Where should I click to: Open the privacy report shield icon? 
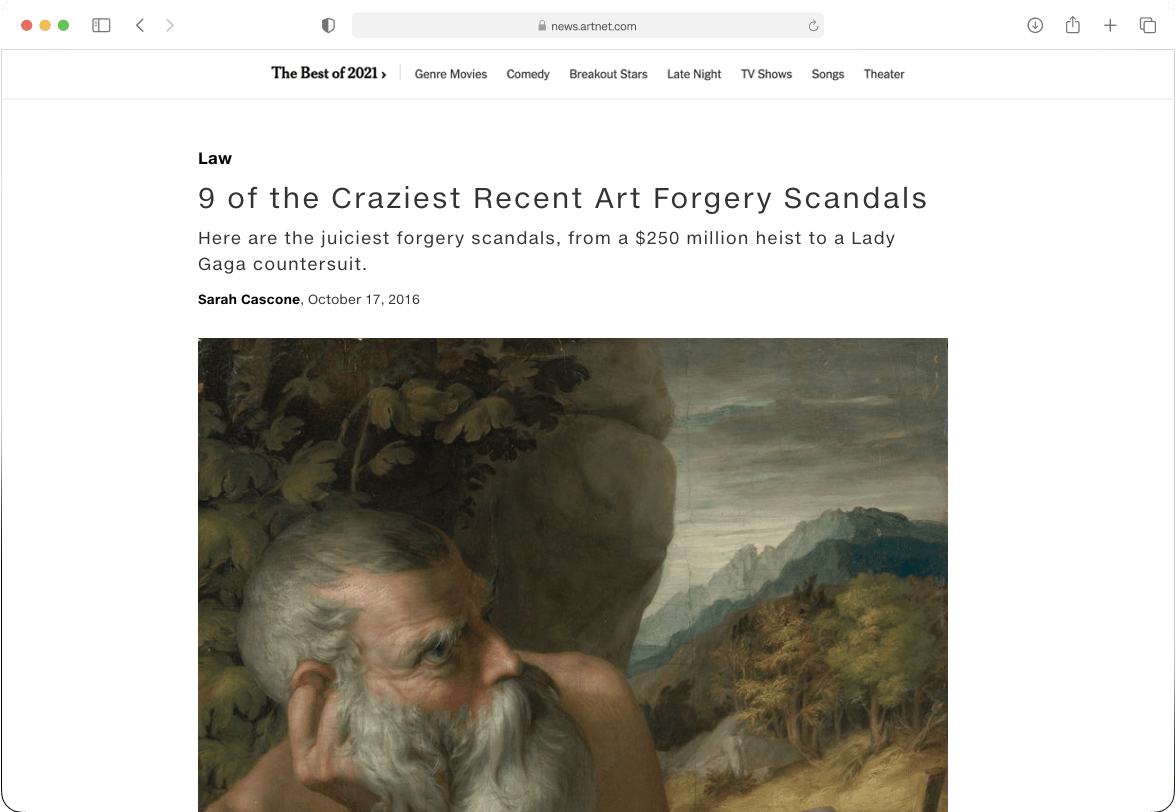click(x=328, y=25)
